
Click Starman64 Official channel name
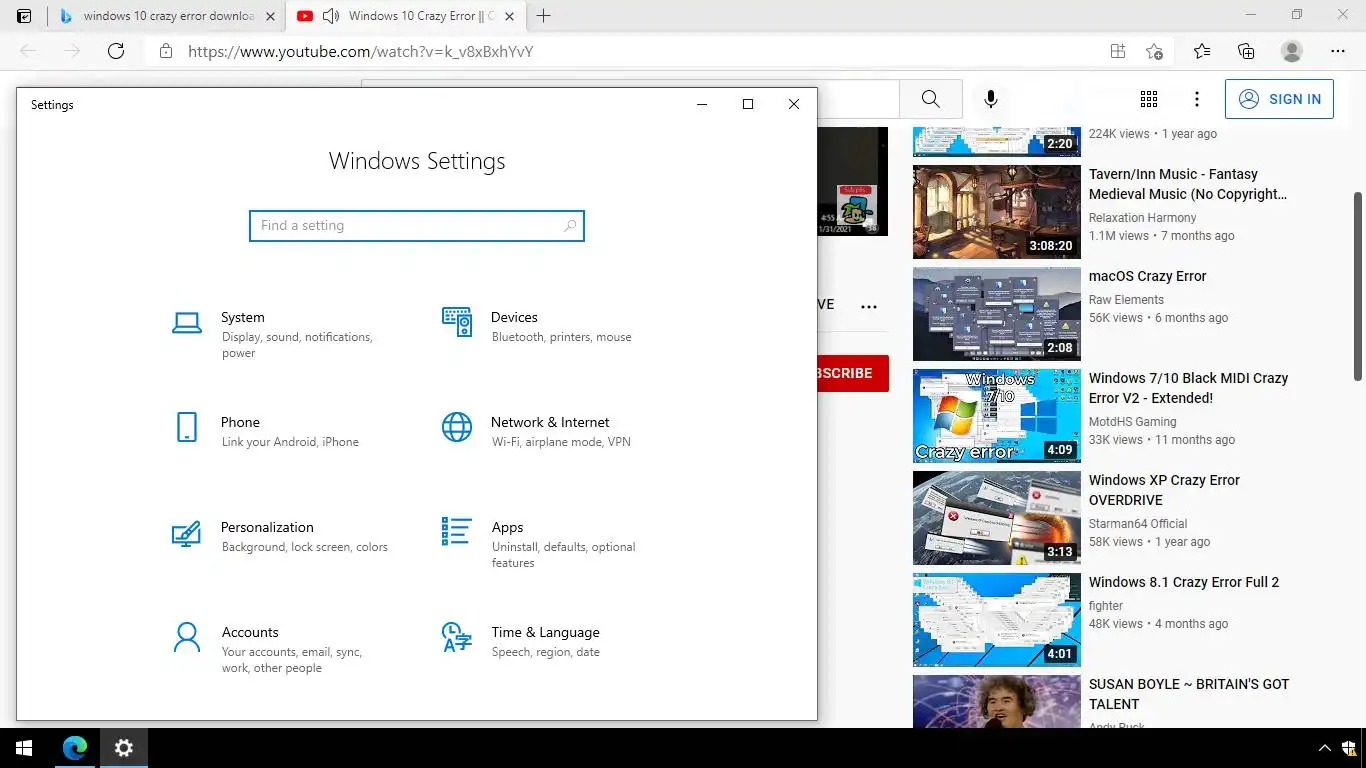pyautogui.click(x=1138, y=524)
